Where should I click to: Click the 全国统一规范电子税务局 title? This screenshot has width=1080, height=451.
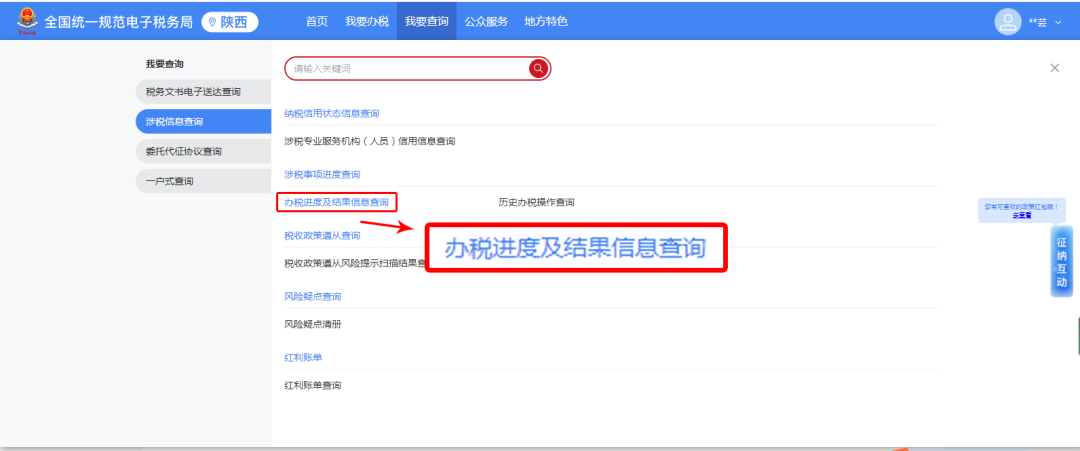118,22
